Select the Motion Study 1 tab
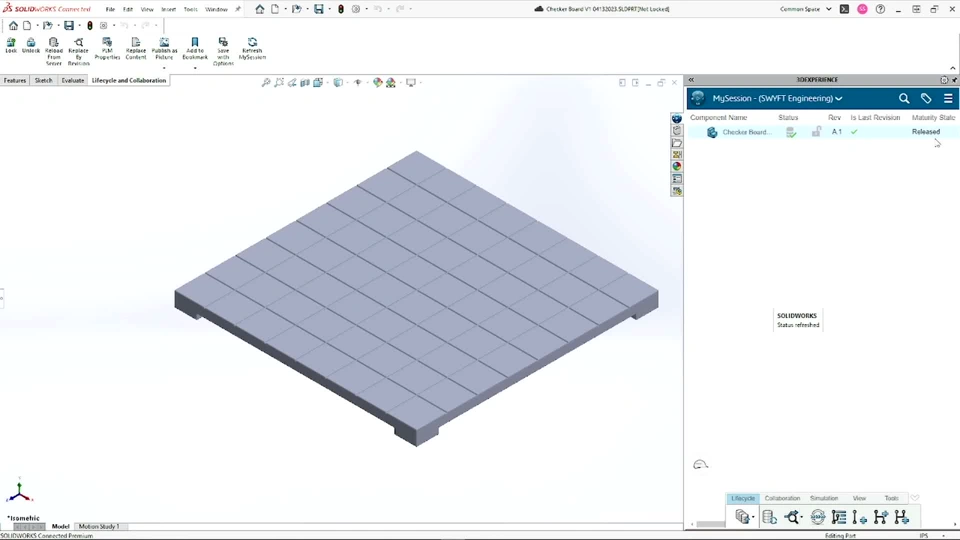This screenshot has width=960, height=540. (99, 527)
